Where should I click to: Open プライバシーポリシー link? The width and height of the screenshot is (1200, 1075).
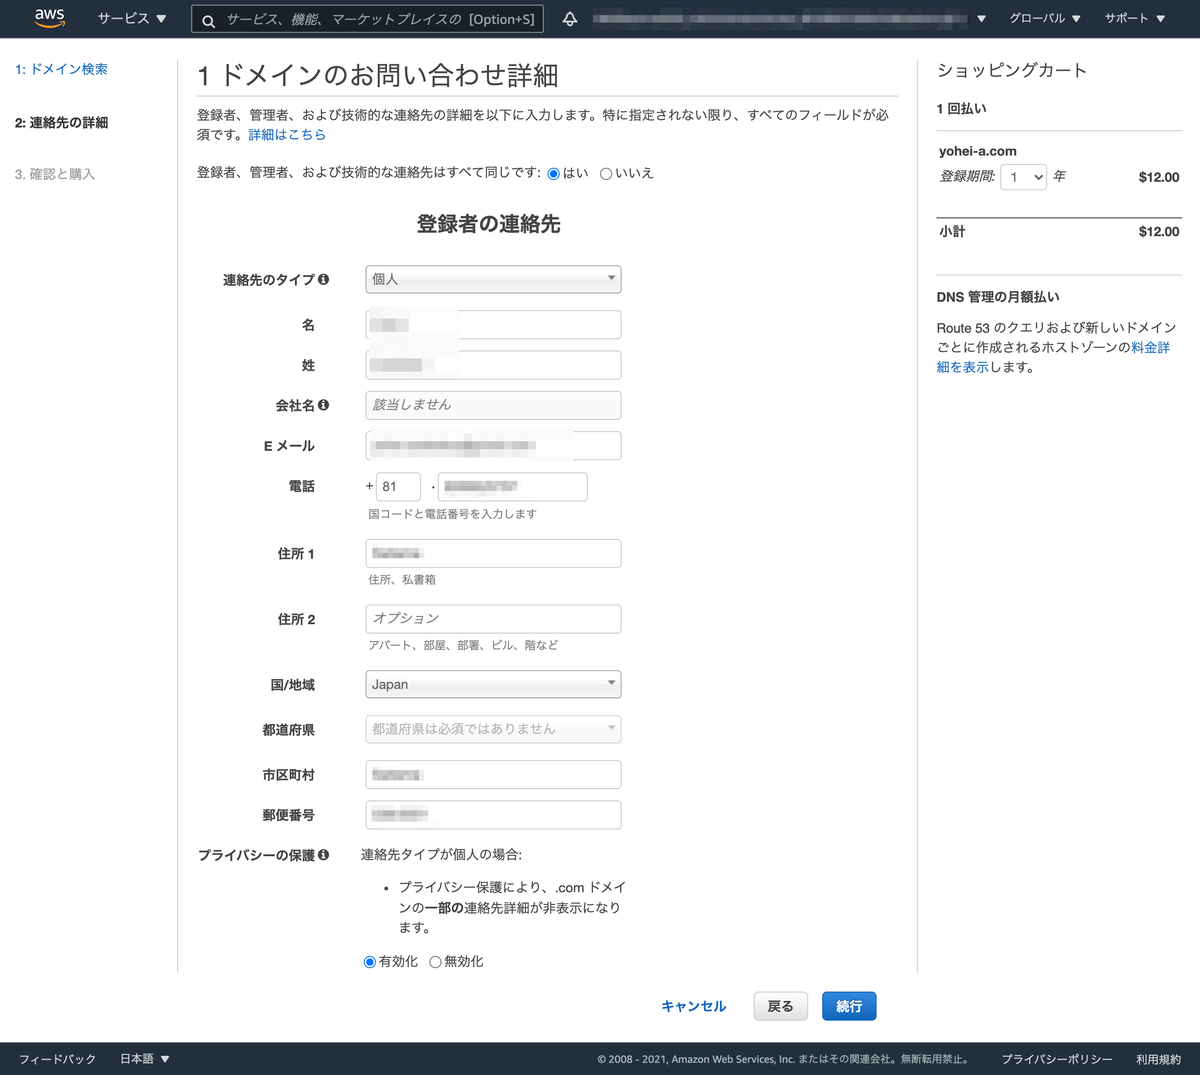coord(1057,1059)
